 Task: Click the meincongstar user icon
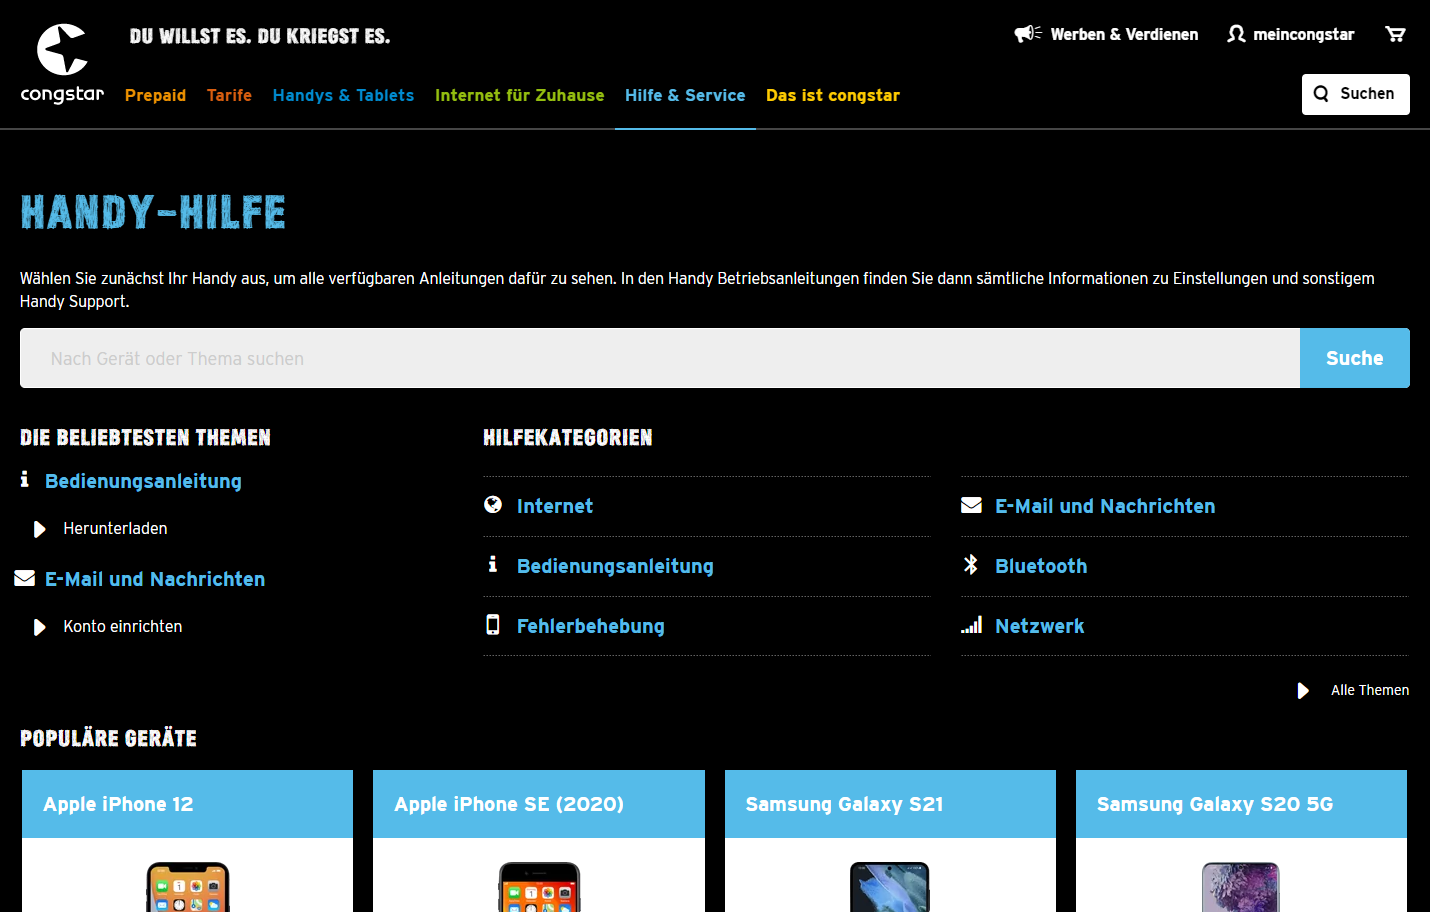tap(1236, 34)
